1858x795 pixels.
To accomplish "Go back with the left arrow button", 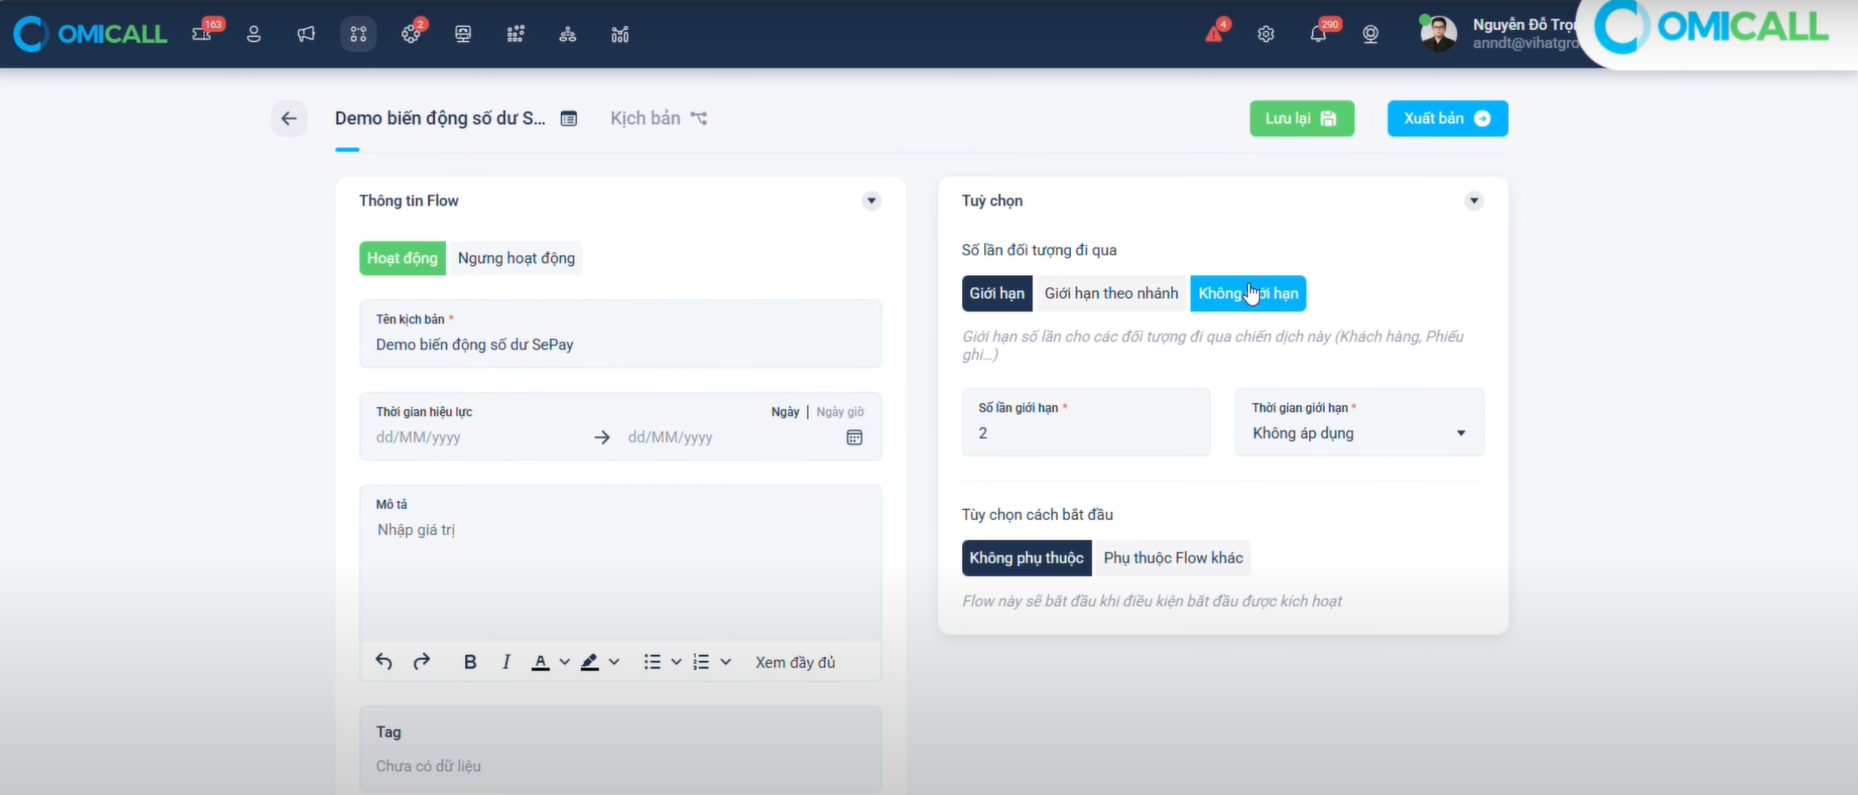I will coord(289,118).
